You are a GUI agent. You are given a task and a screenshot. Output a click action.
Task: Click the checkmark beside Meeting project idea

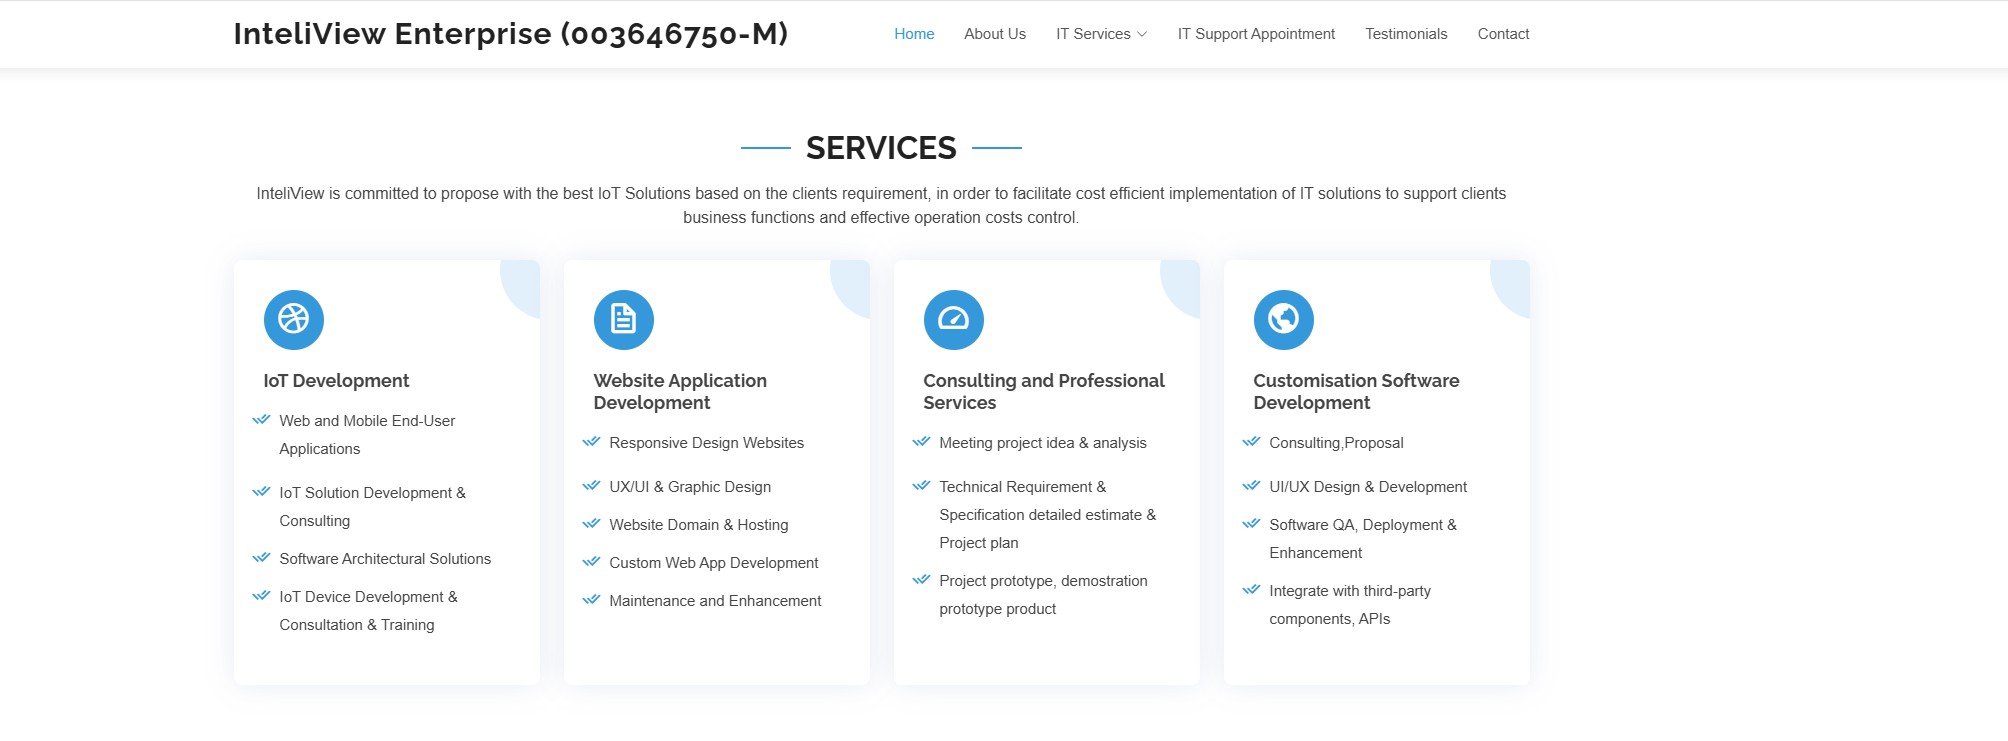[x=921, y=441]
